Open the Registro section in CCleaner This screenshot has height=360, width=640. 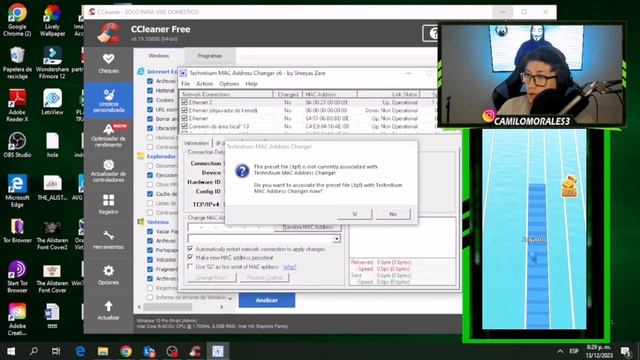(108, 204)
